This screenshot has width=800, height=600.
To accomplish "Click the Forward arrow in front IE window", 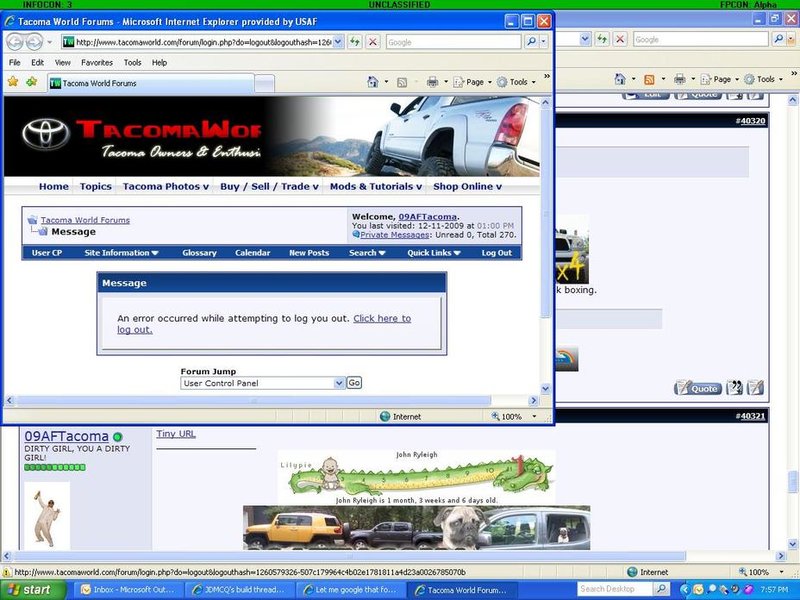I will click(34, 42).
